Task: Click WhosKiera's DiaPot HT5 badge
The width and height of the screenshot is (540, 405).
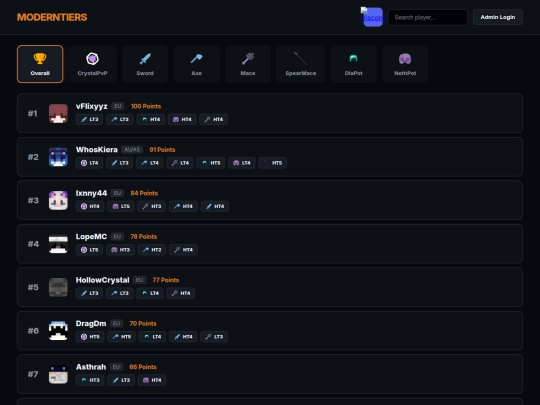Action: tap(211, 163)
